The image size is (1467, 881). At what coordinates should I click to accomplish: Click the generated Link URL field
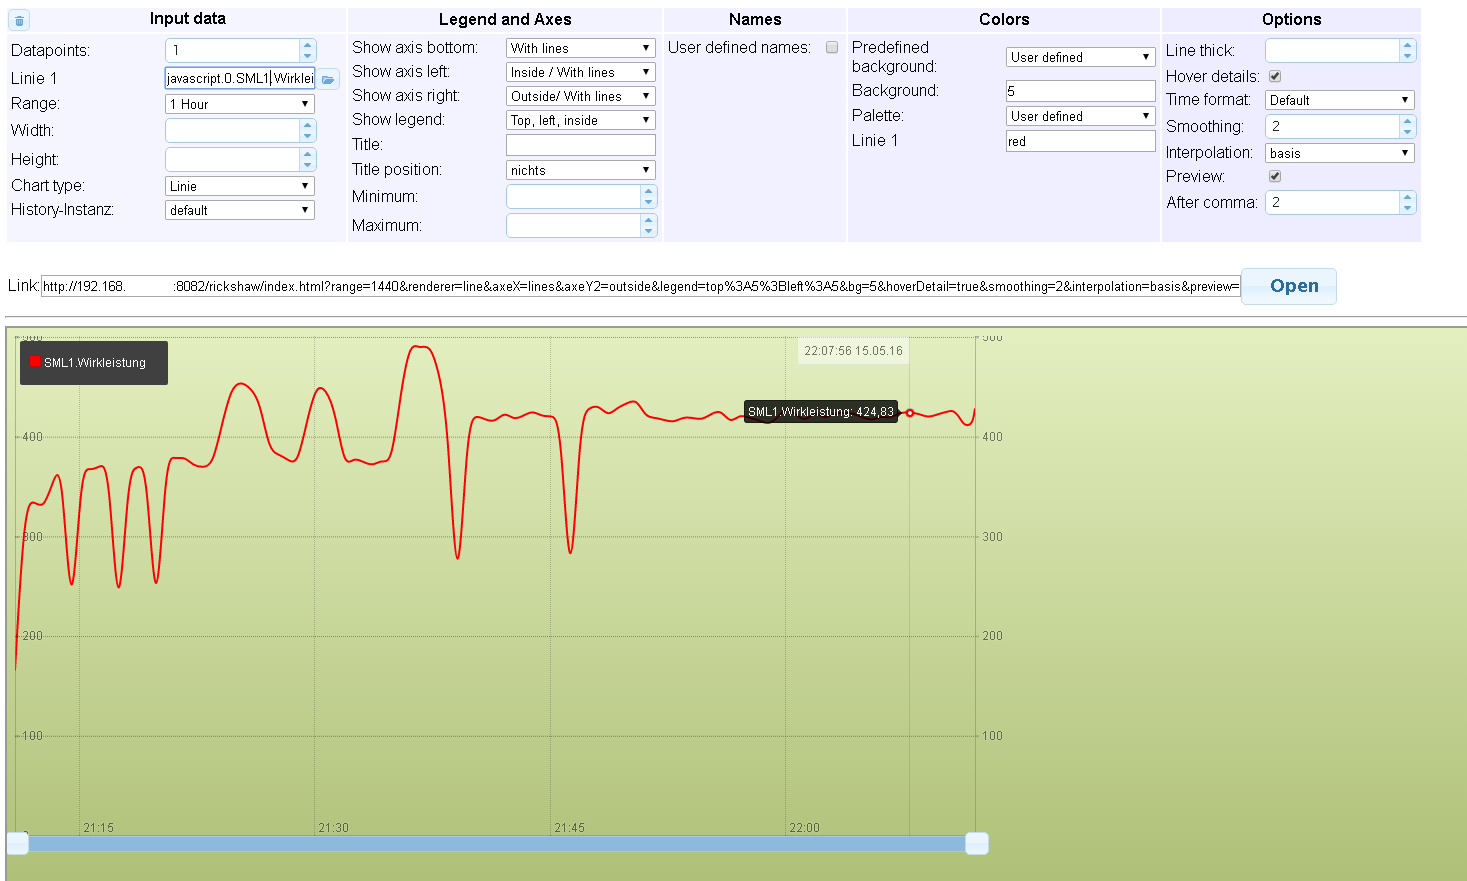(640, 287)
